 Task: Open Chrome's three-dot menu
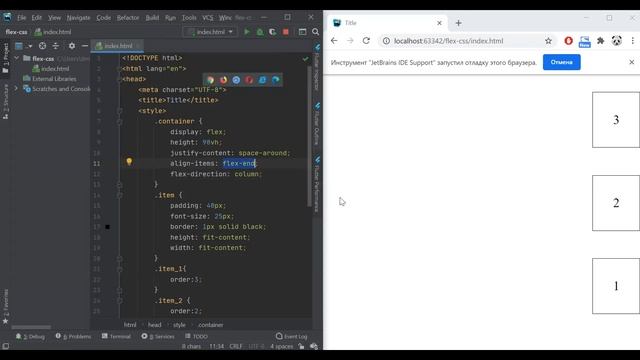(x=632, y=41)
